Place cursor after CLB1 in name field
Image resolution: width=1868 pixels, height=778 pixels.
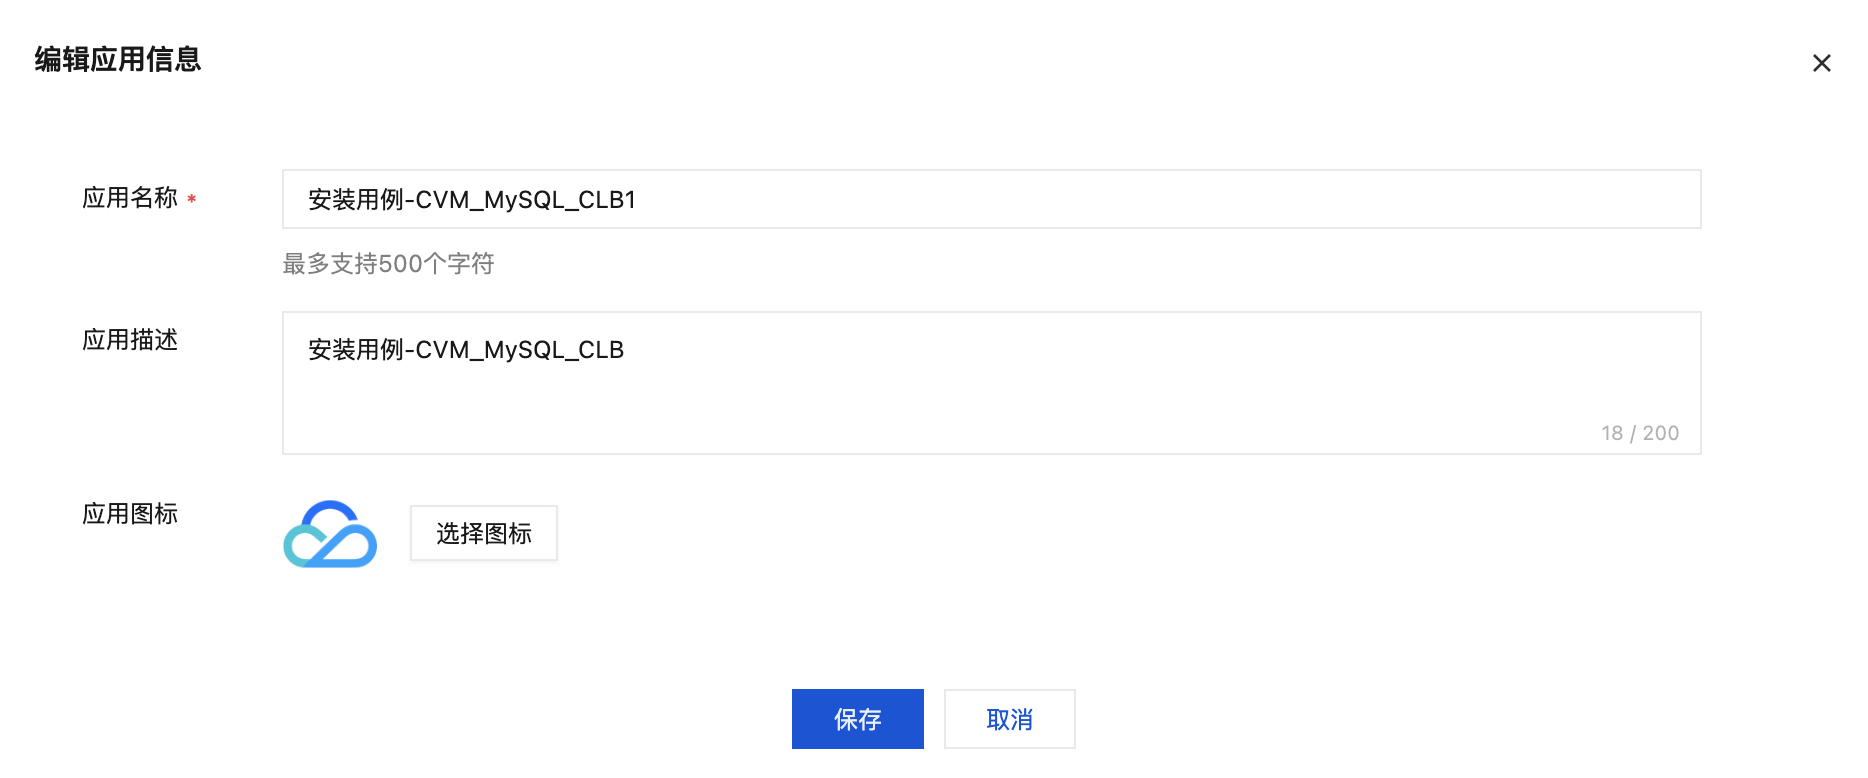(638, 200)
